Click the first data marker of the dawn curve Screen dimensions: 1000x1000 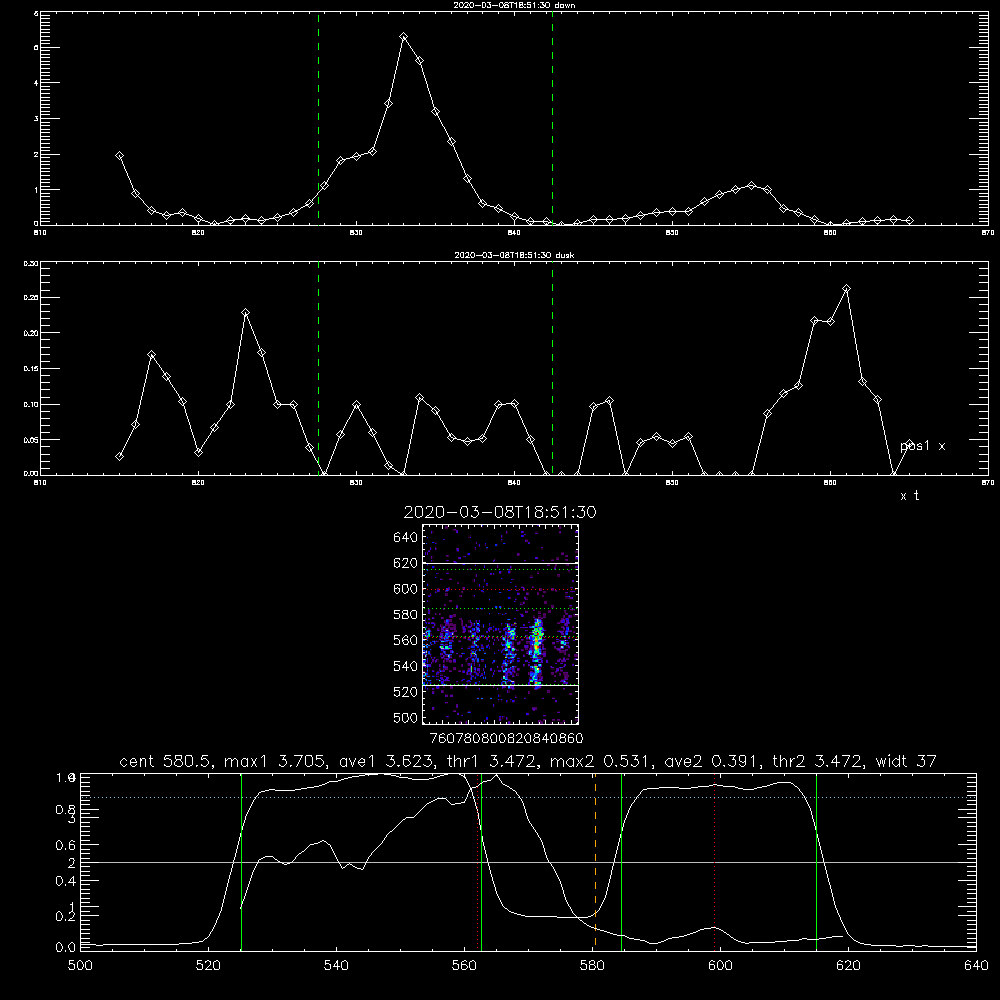pos(119,156)
